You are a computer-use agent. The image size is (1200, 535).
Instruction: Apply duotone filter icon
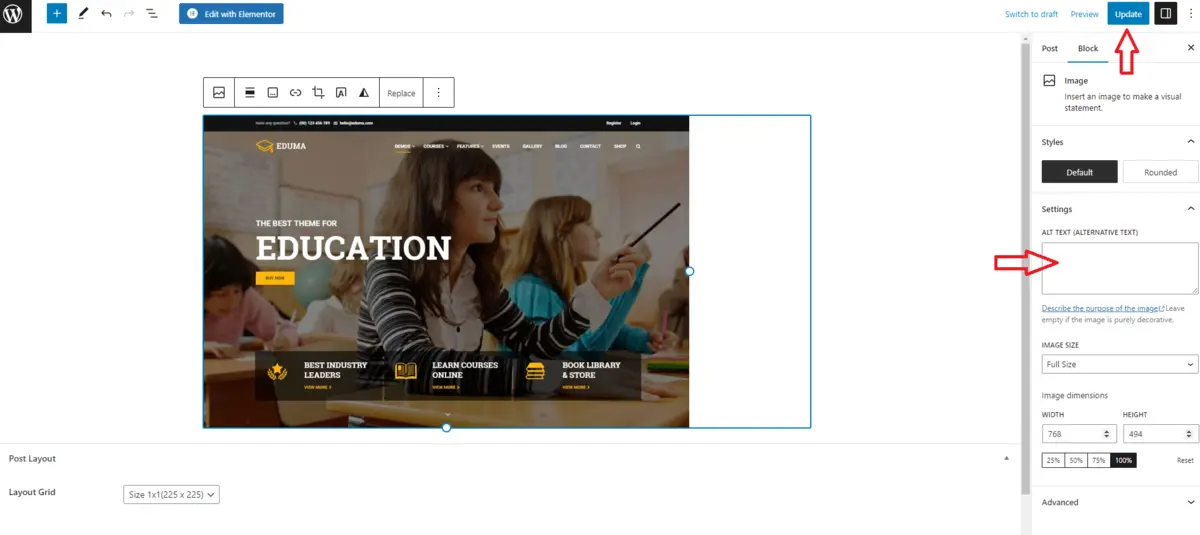coord(364,93)
